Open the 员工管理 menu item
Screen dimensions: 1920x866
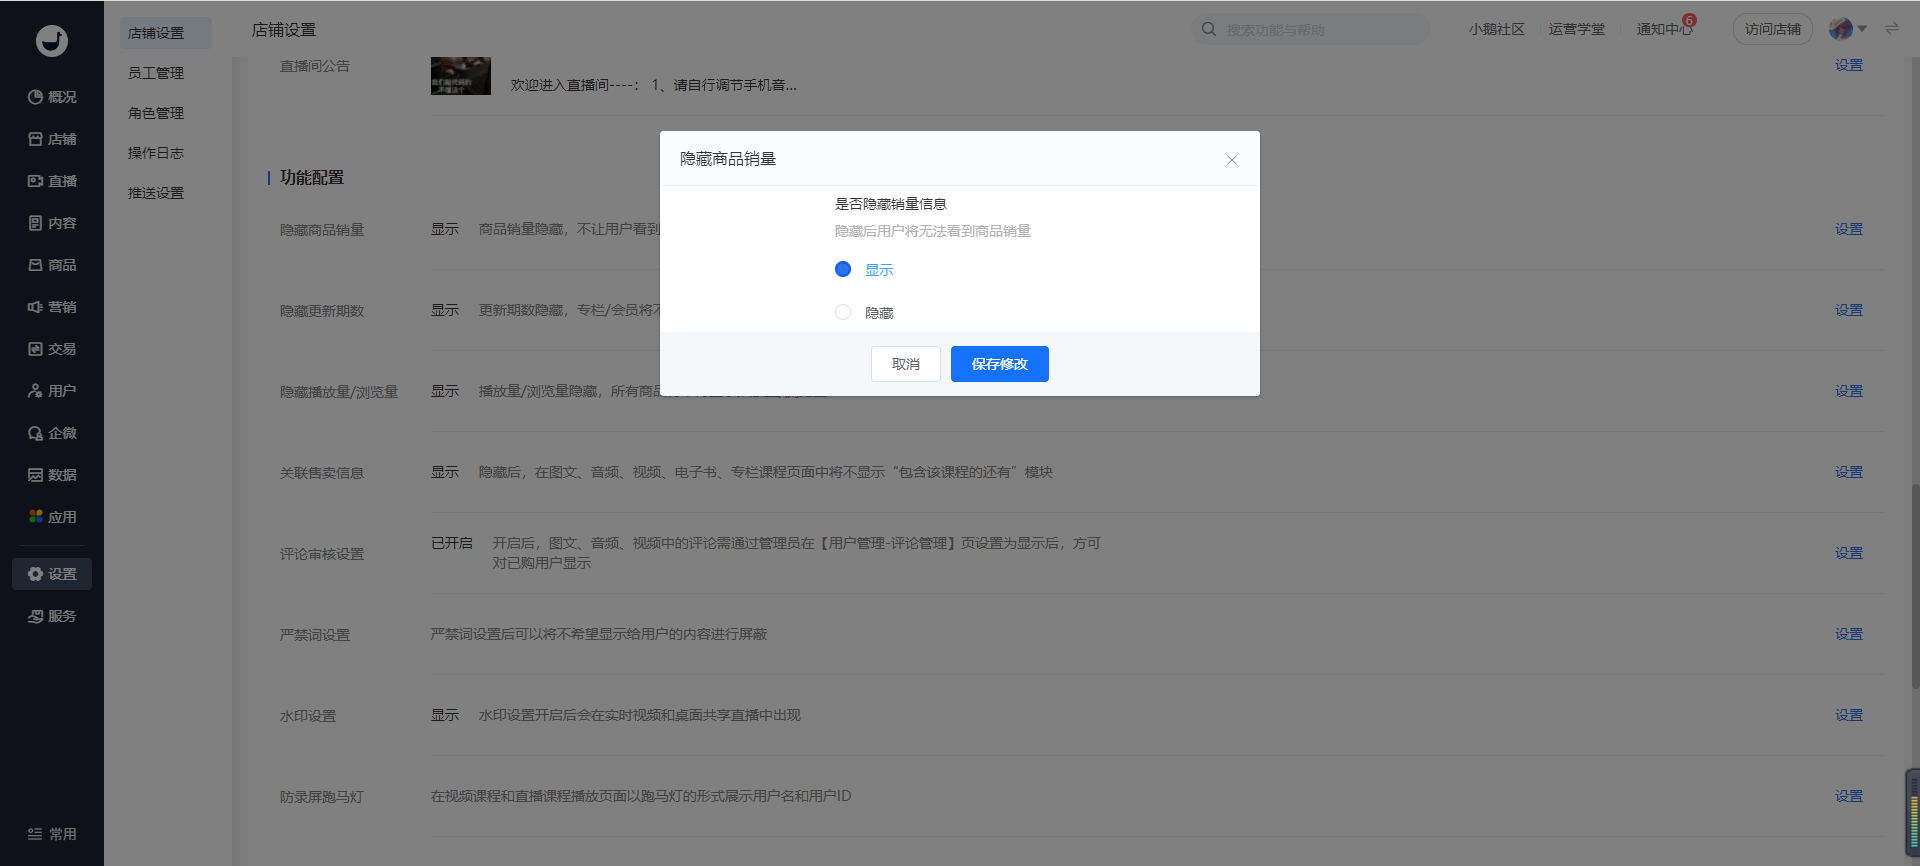156,73
